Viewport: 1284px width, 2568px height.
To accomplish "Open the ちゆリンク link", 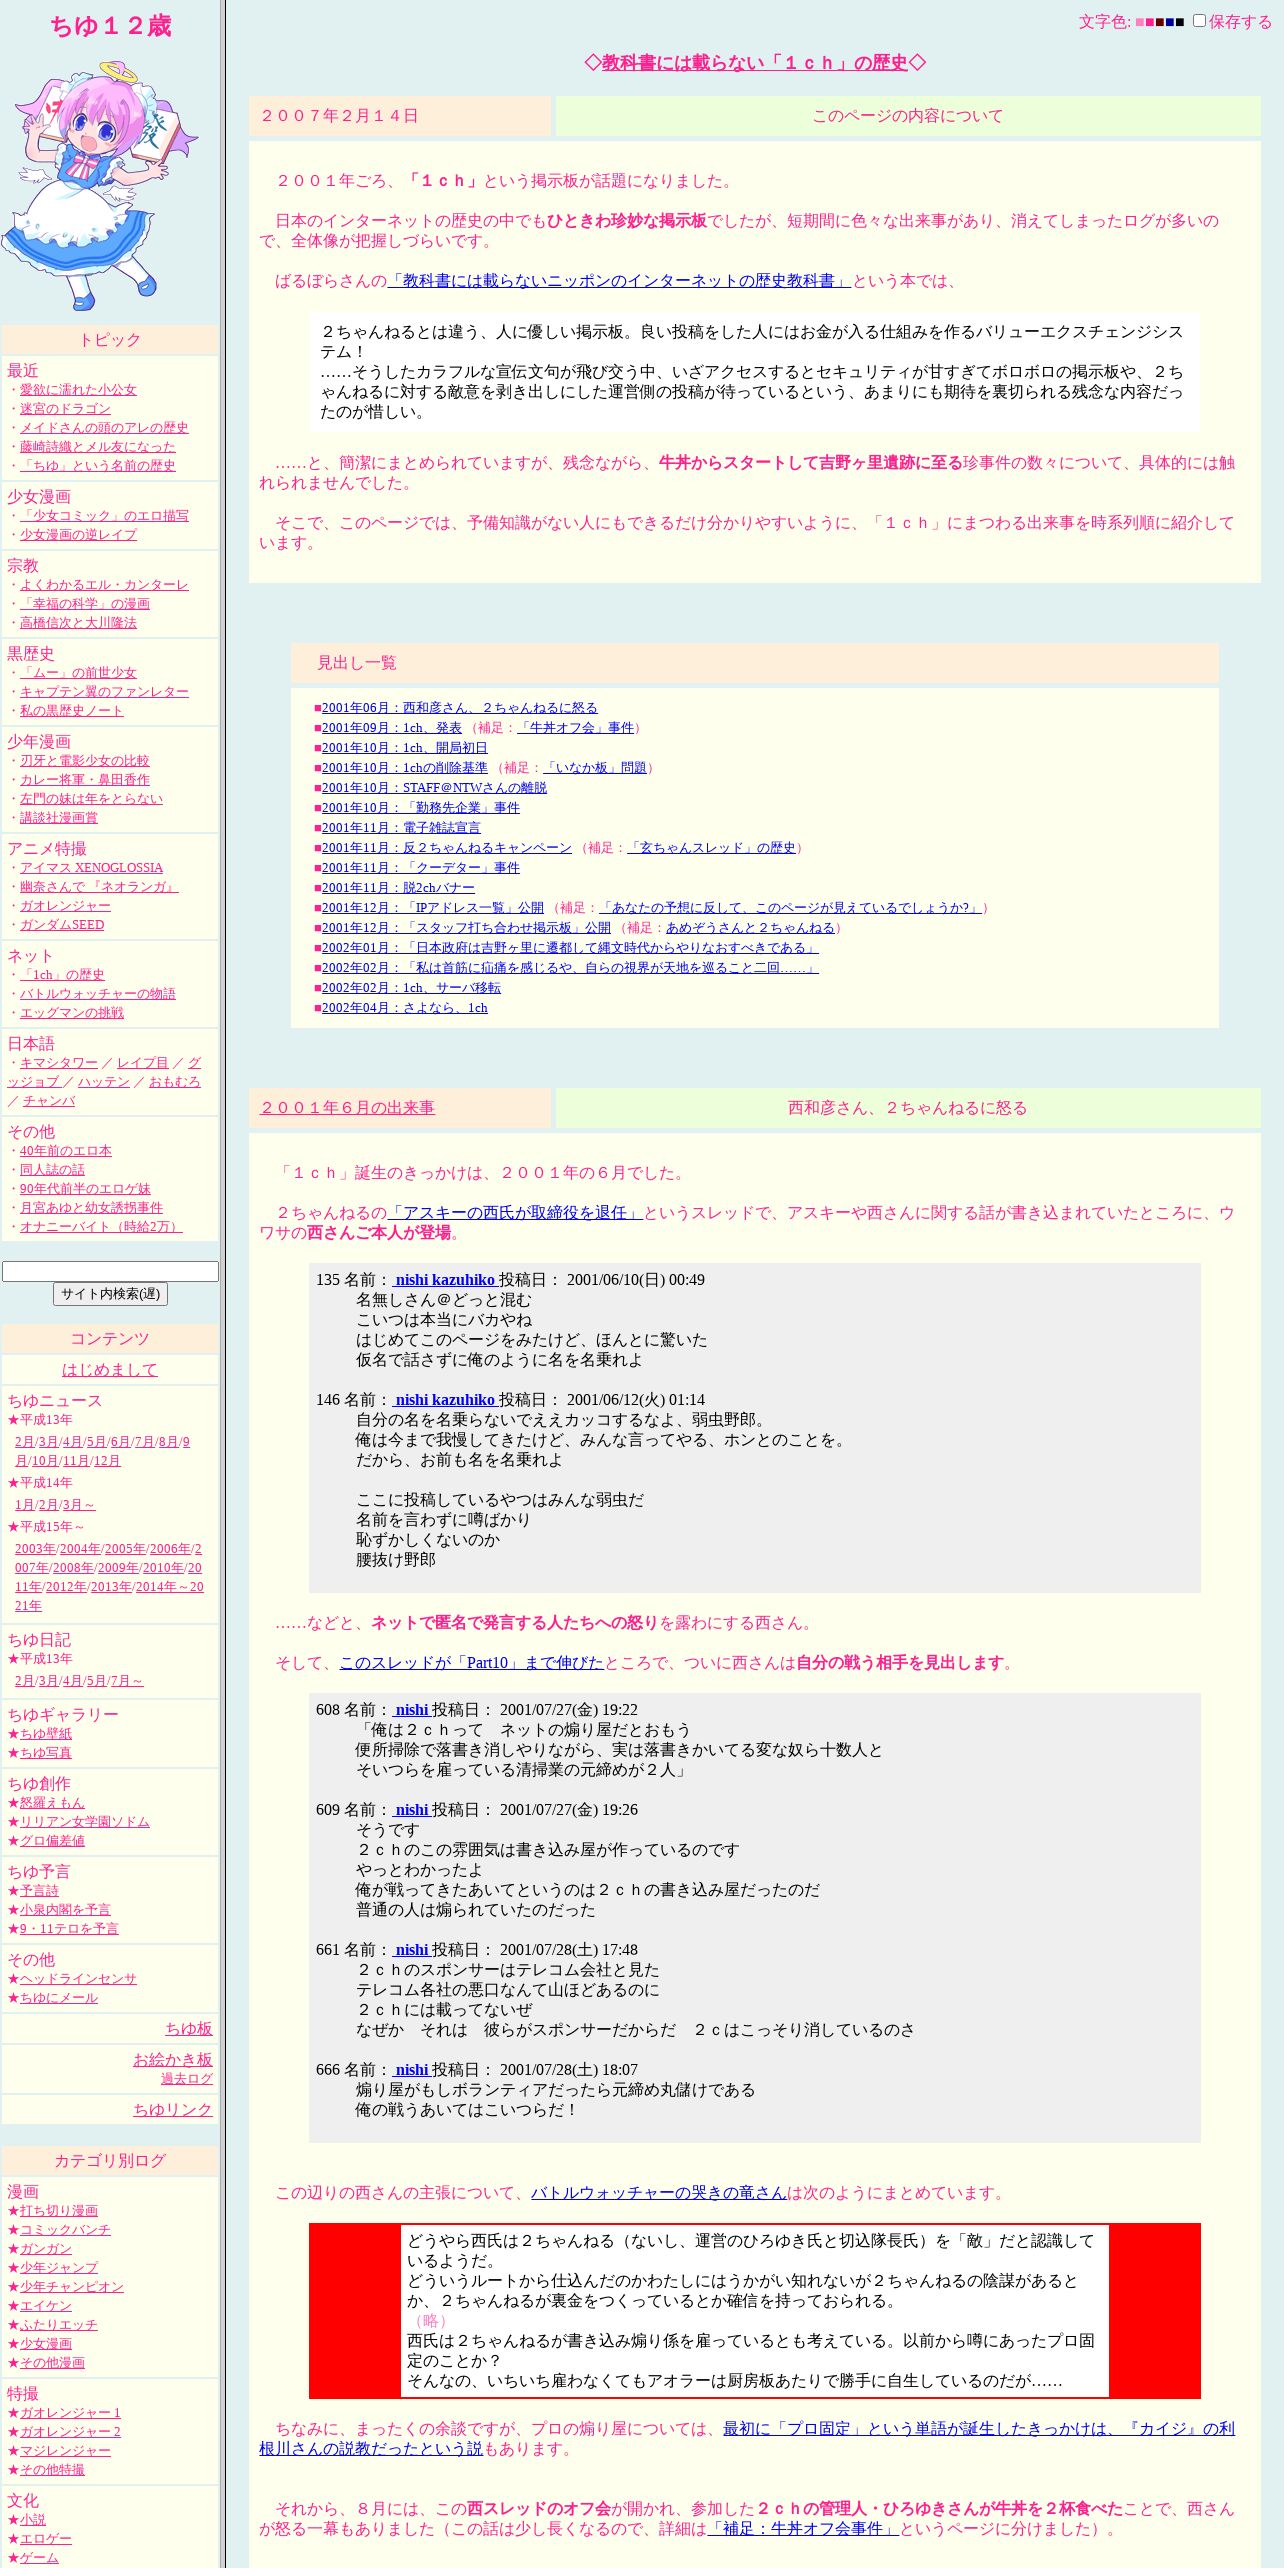I will 173,2110.
